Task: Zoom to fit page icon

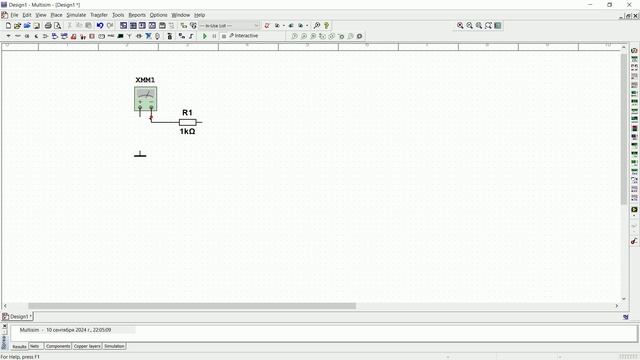Action: click(x=488, y=25)
